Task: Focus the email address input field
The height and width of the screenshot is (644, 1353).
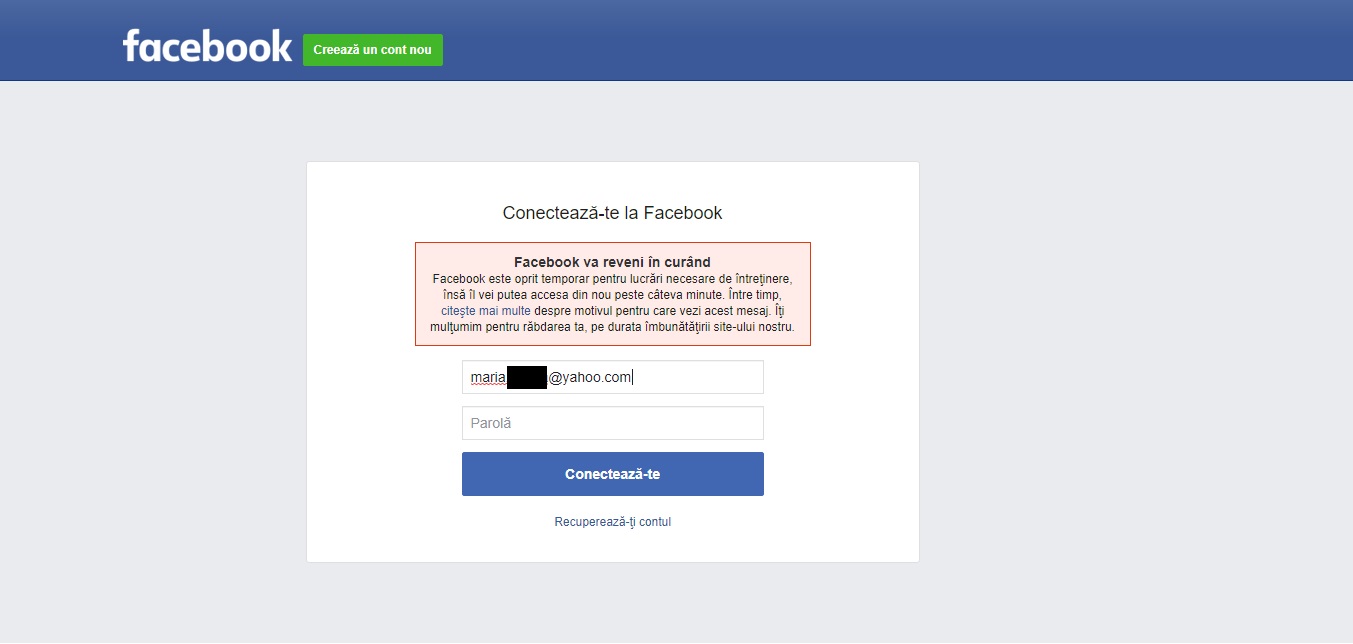Action: pos(700,377)
